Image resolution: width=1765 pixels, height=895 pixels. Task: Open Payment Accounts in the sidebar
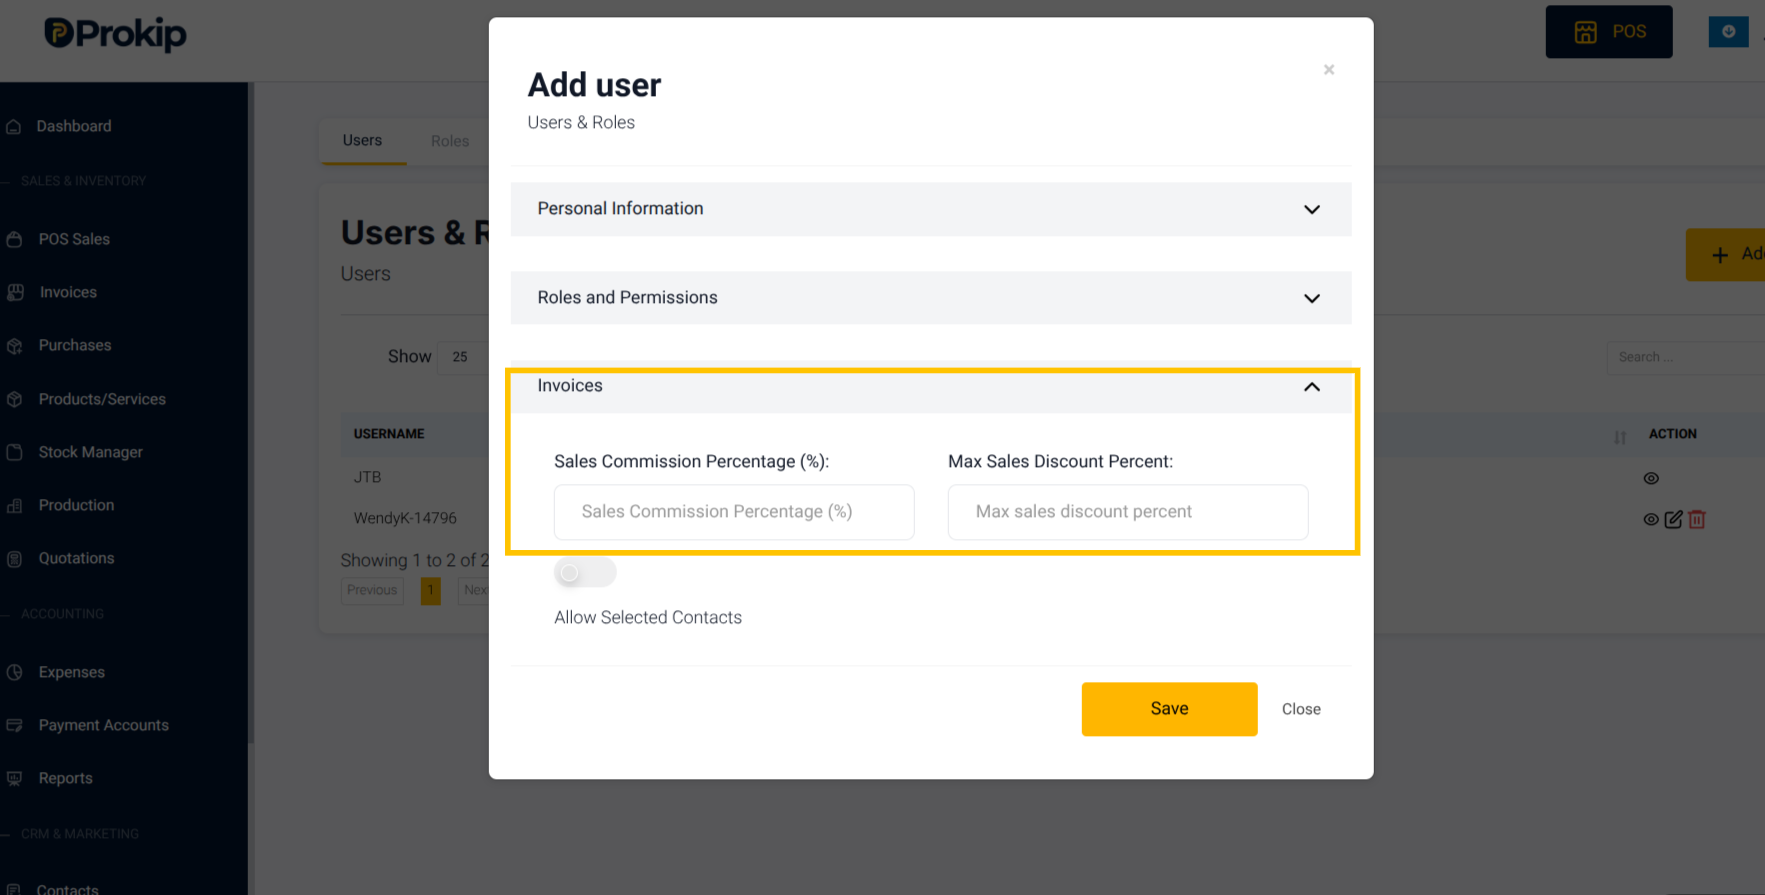coord(103,725)
